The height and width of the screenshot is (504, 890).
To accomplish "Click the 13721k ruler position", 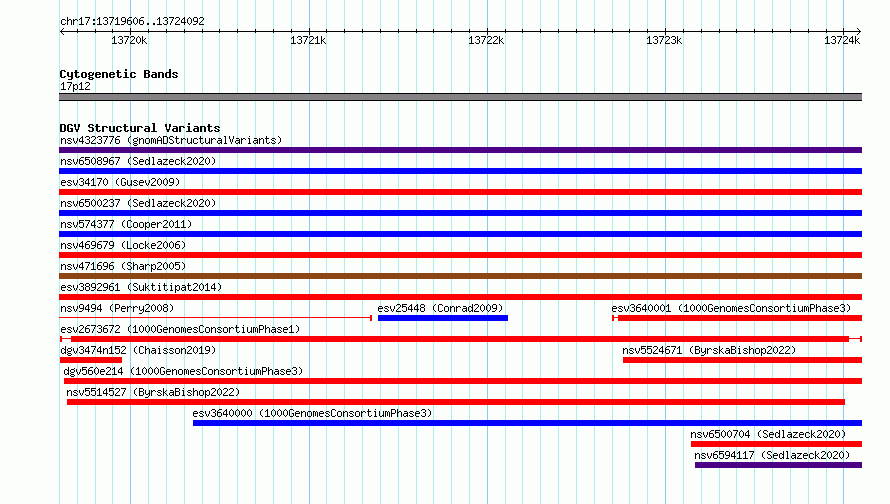I will (308, 40).
